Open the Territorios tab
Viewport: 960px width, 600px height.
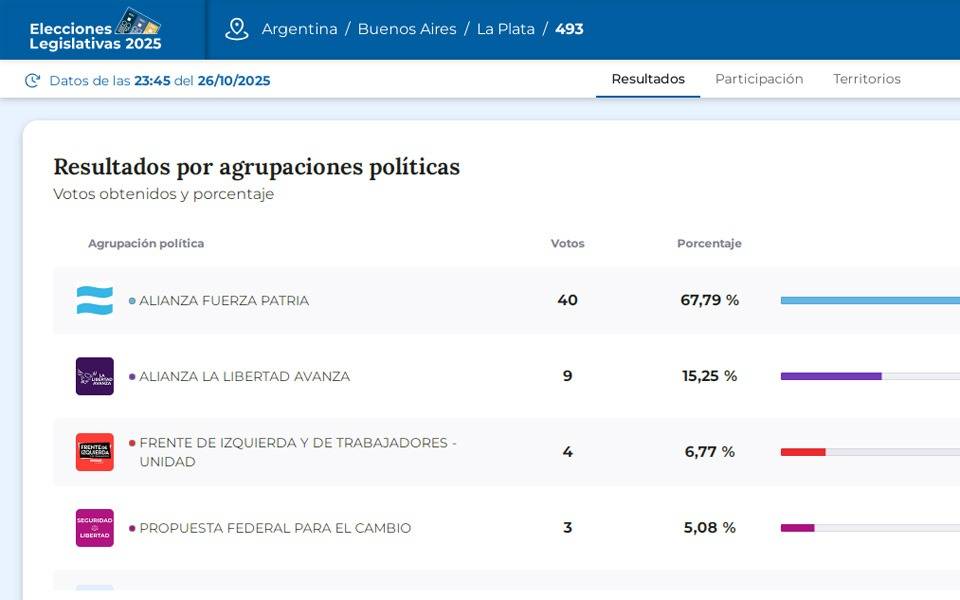tap(867, 79)
